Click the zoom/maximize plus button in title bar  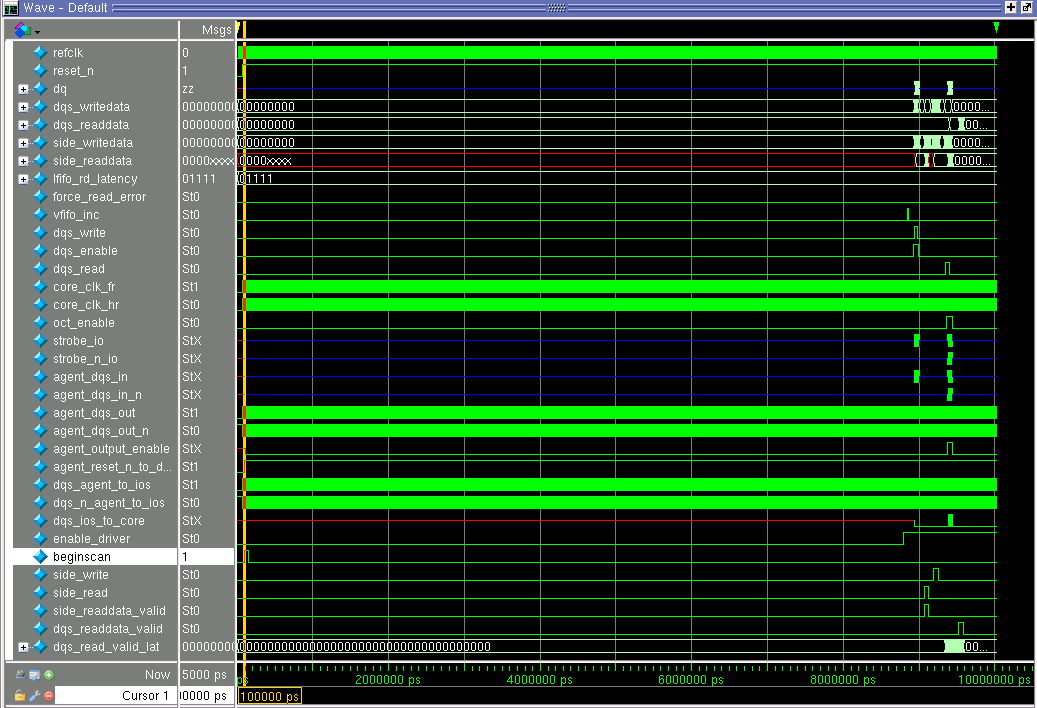[1011, 7]
